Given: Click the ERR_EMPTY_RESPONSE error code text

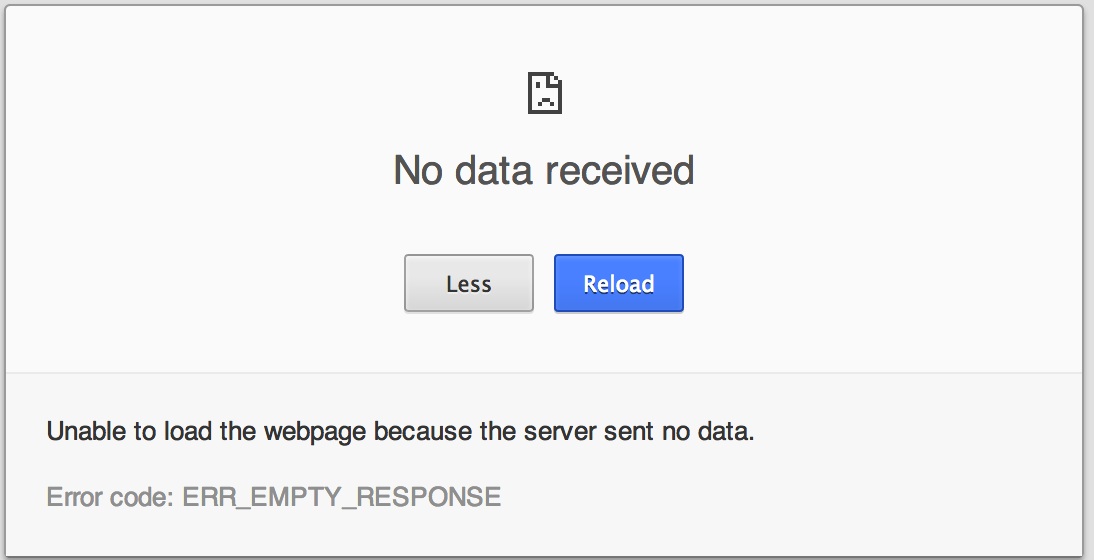Looking at the screenshot, I should click(x=342, y=497).
